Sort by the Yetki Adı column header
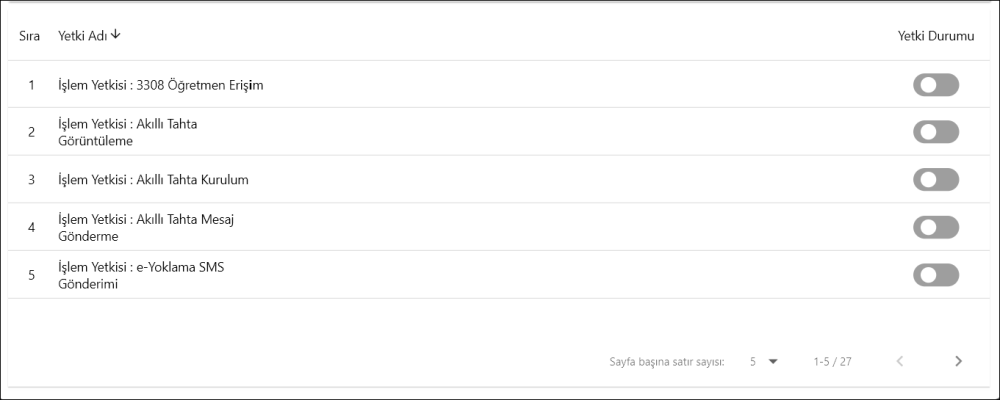This screenshot has height=400, width=1000. 82,36
